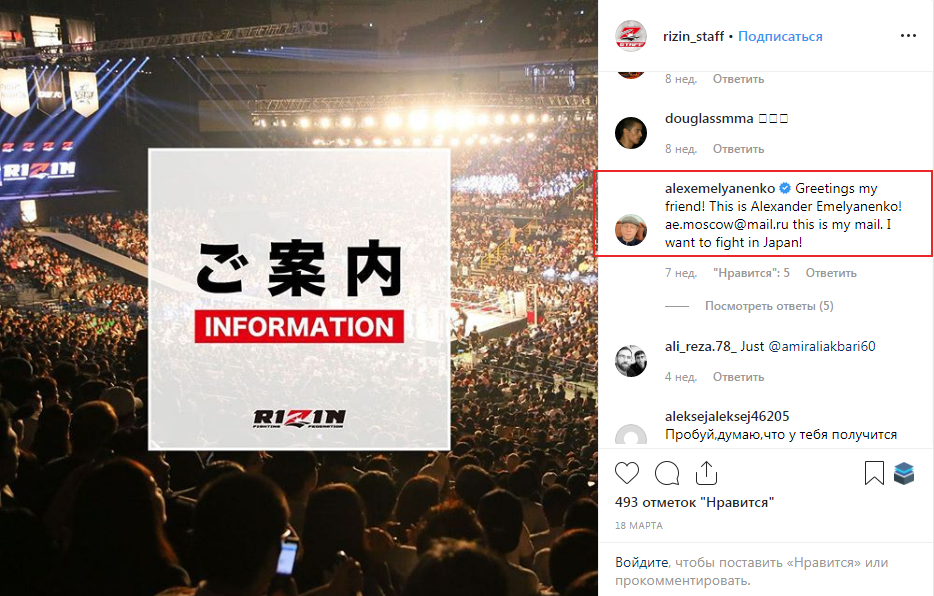Save the post with the bookmark icon
The image size is (934, 596).
(x=874, y=473)
